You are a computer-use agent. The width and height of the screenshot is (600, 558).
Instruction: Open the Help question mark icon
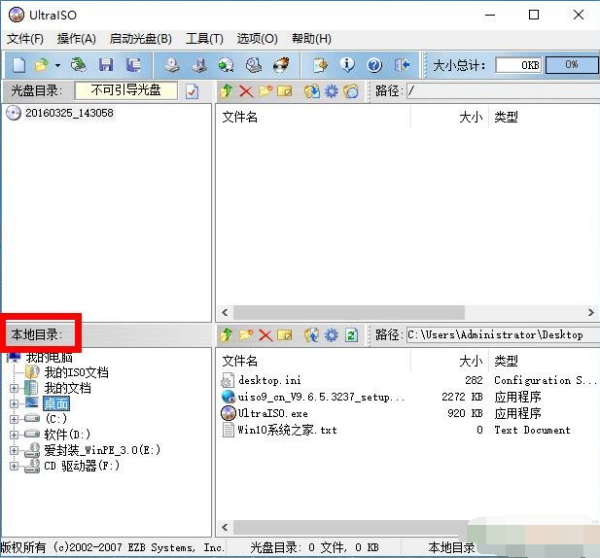pyautogui.click(x=374, y=65)
